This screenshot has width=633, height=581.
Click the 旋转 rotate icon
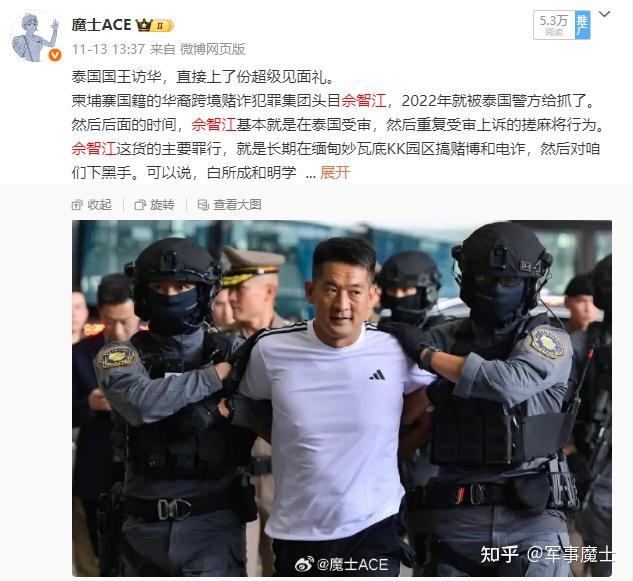pos(140,205)
